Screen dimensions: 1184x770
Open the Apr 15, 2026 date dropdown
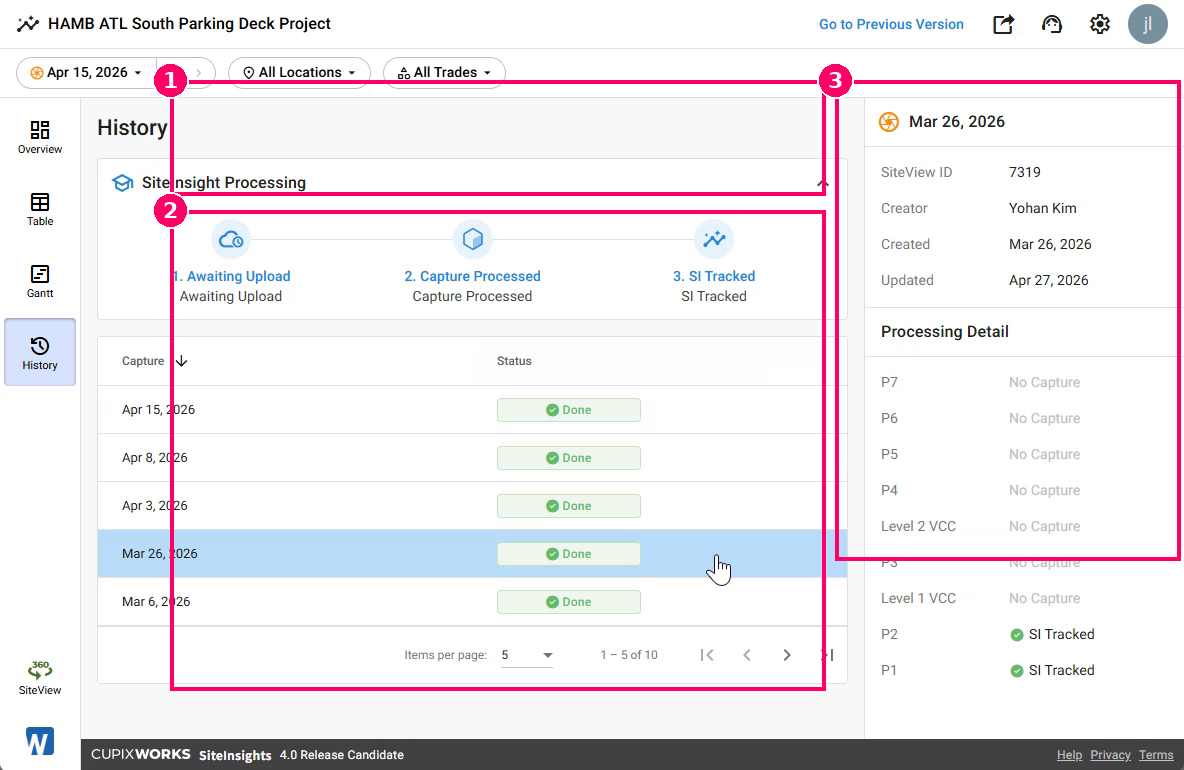tap(86, 72)
